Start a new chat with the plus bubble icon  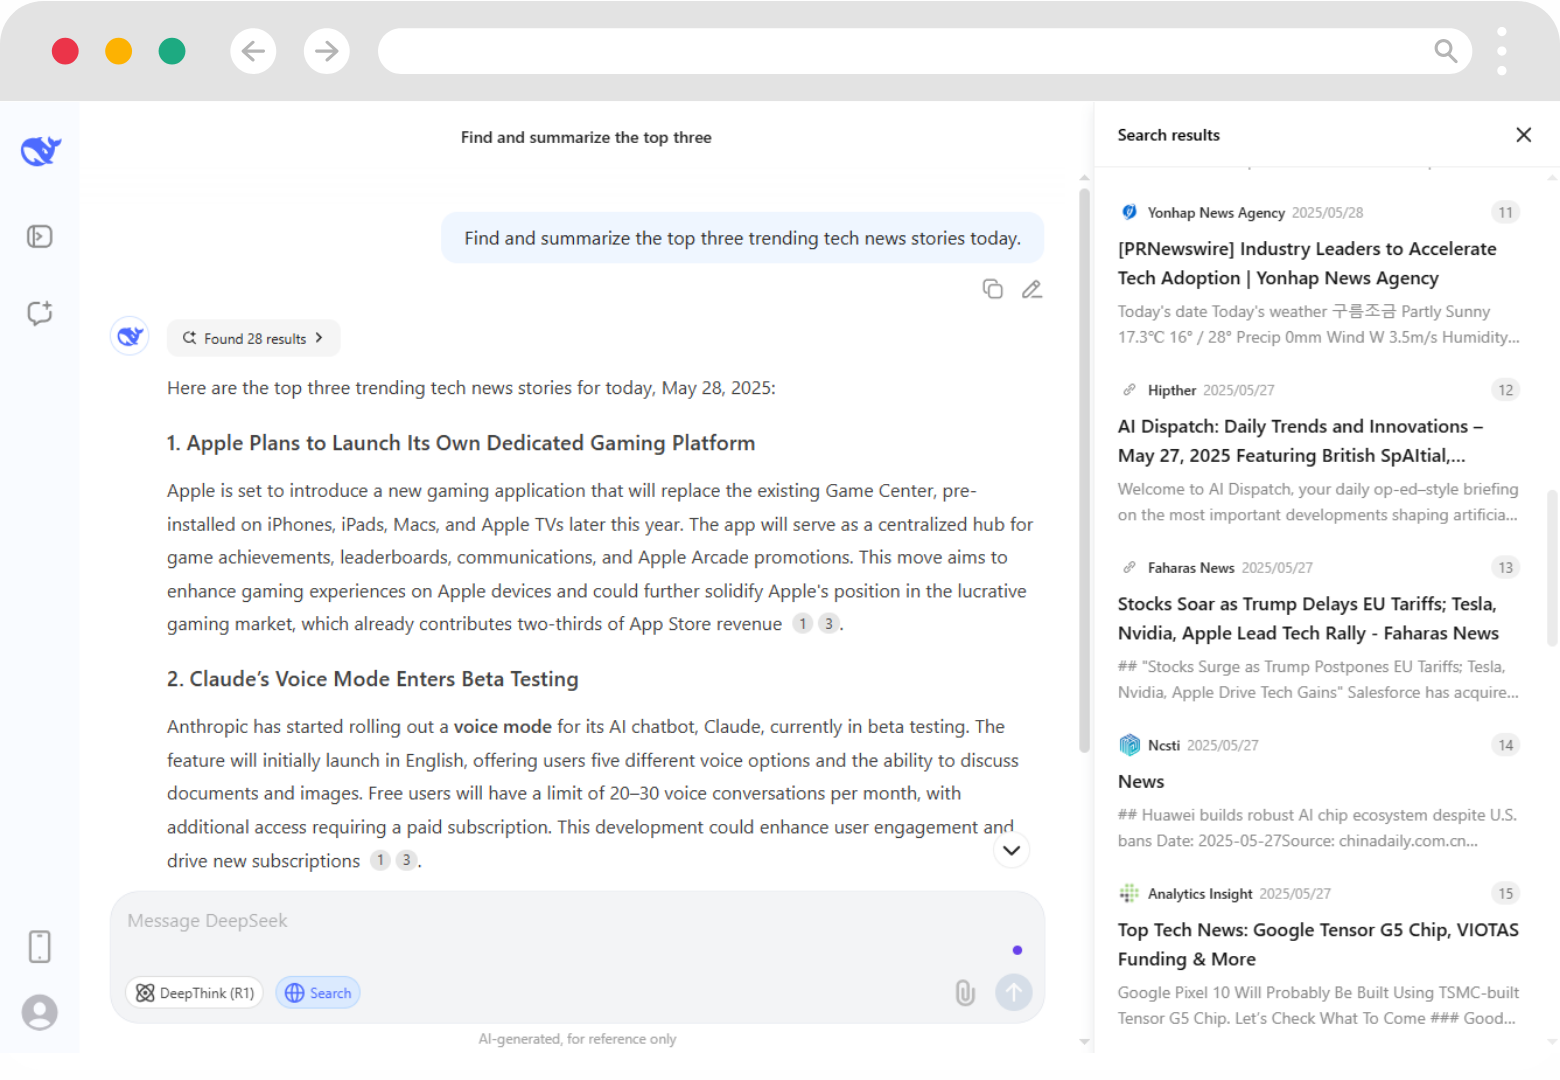[x=40, y=313]
